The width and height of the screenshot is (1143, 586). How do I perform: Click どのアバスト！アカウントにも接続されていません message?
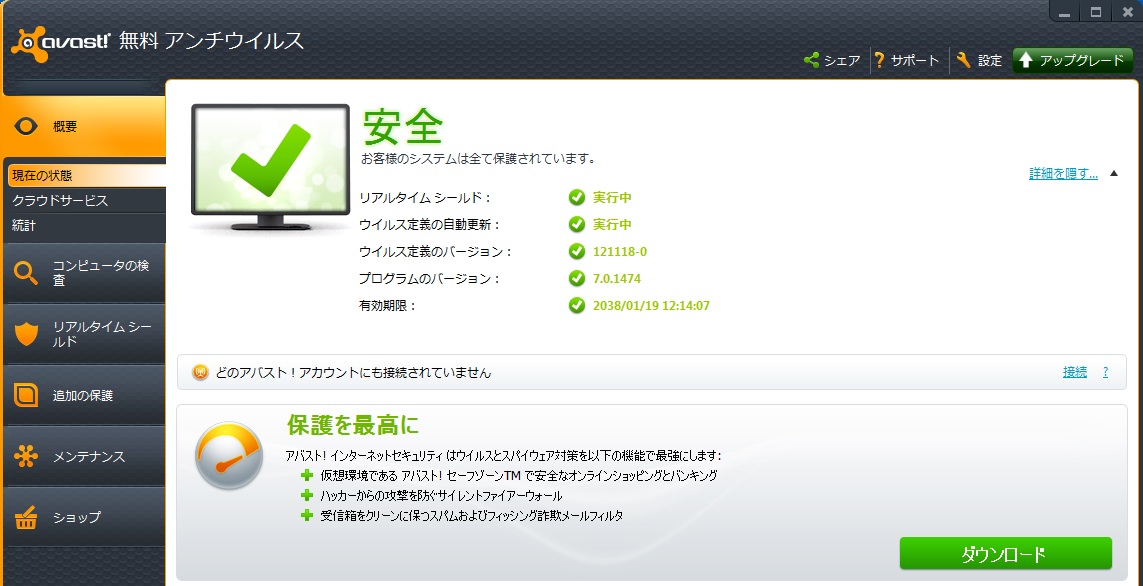(354, 372)
